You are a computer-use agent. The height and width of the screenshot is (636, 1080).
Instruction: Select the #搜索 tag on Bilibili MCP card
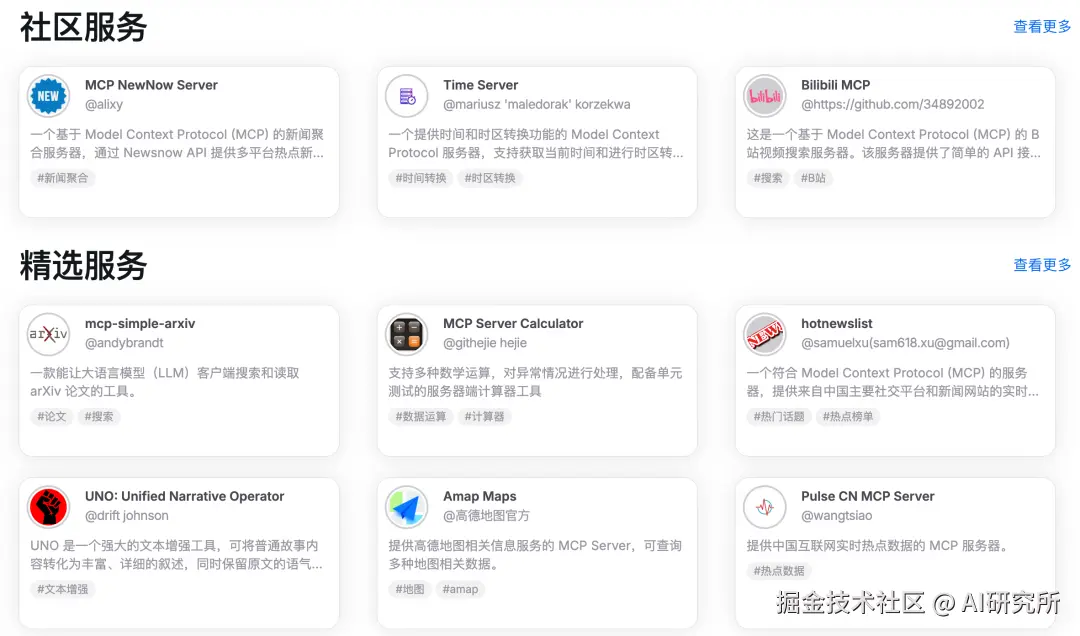(768, 178)
